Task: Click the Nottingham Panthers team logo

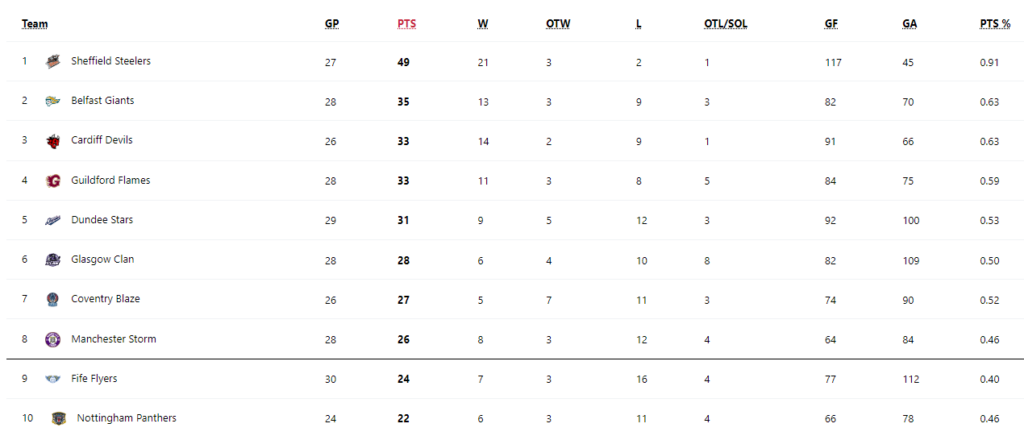Action: (x=59, y=418)
